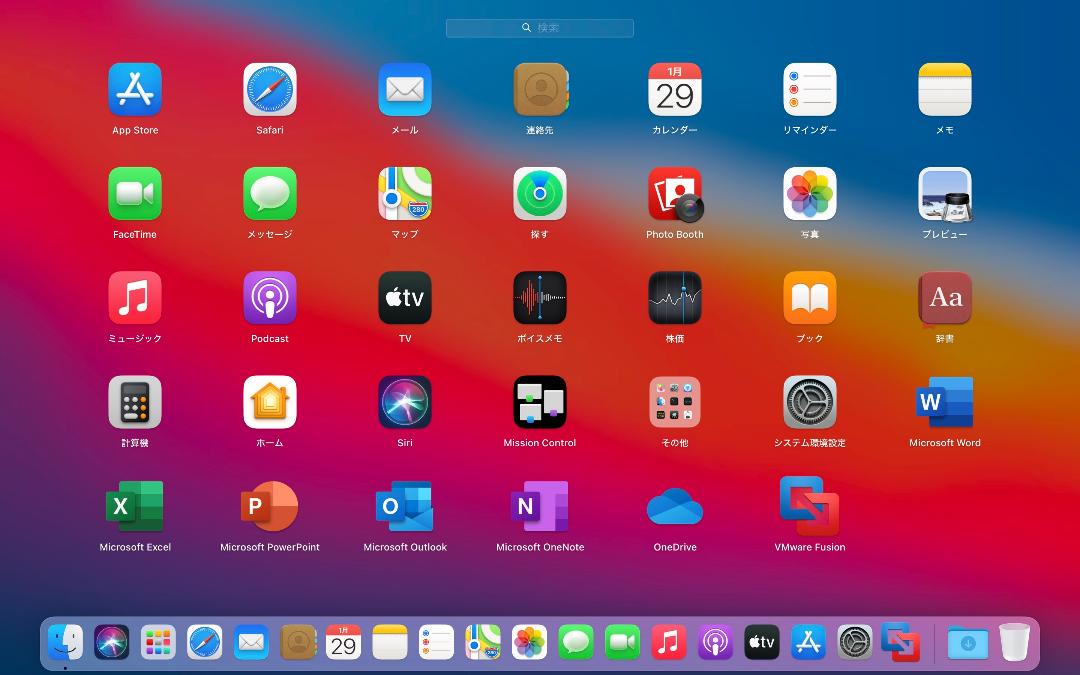Open VMware Fusion from the Dock
This screenshot has height=675, width=1080.
tap(901, 642)
